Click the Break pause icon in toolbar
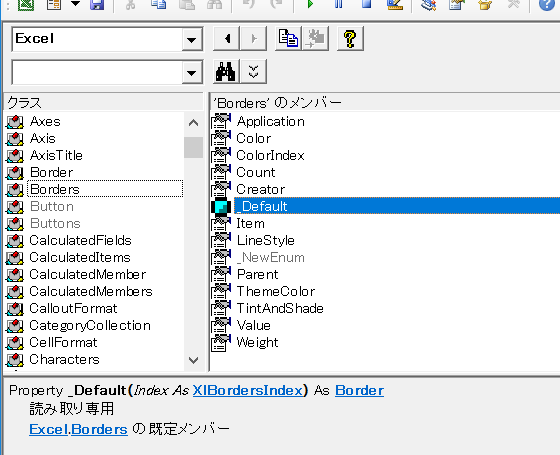Viewport: 560px width, 455px height. (339, 4)
